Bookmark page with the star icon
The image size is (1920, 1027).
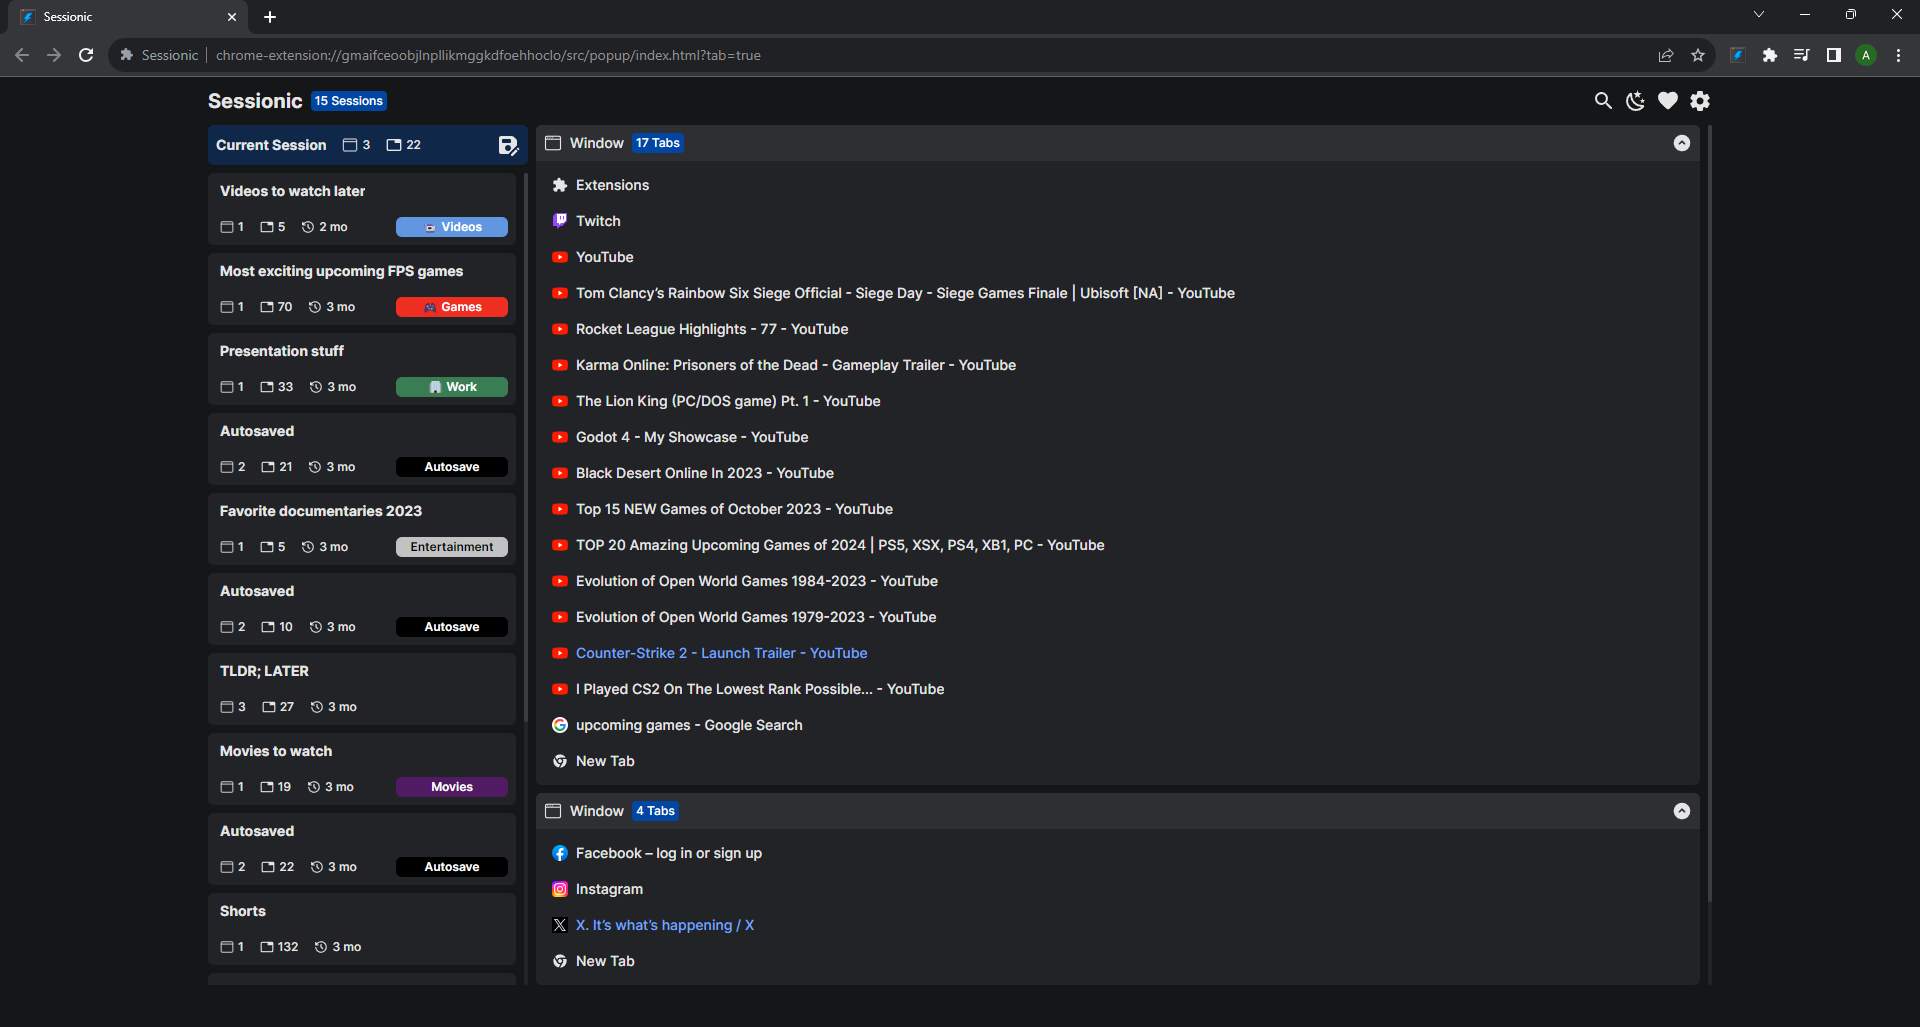(1698, 55)
